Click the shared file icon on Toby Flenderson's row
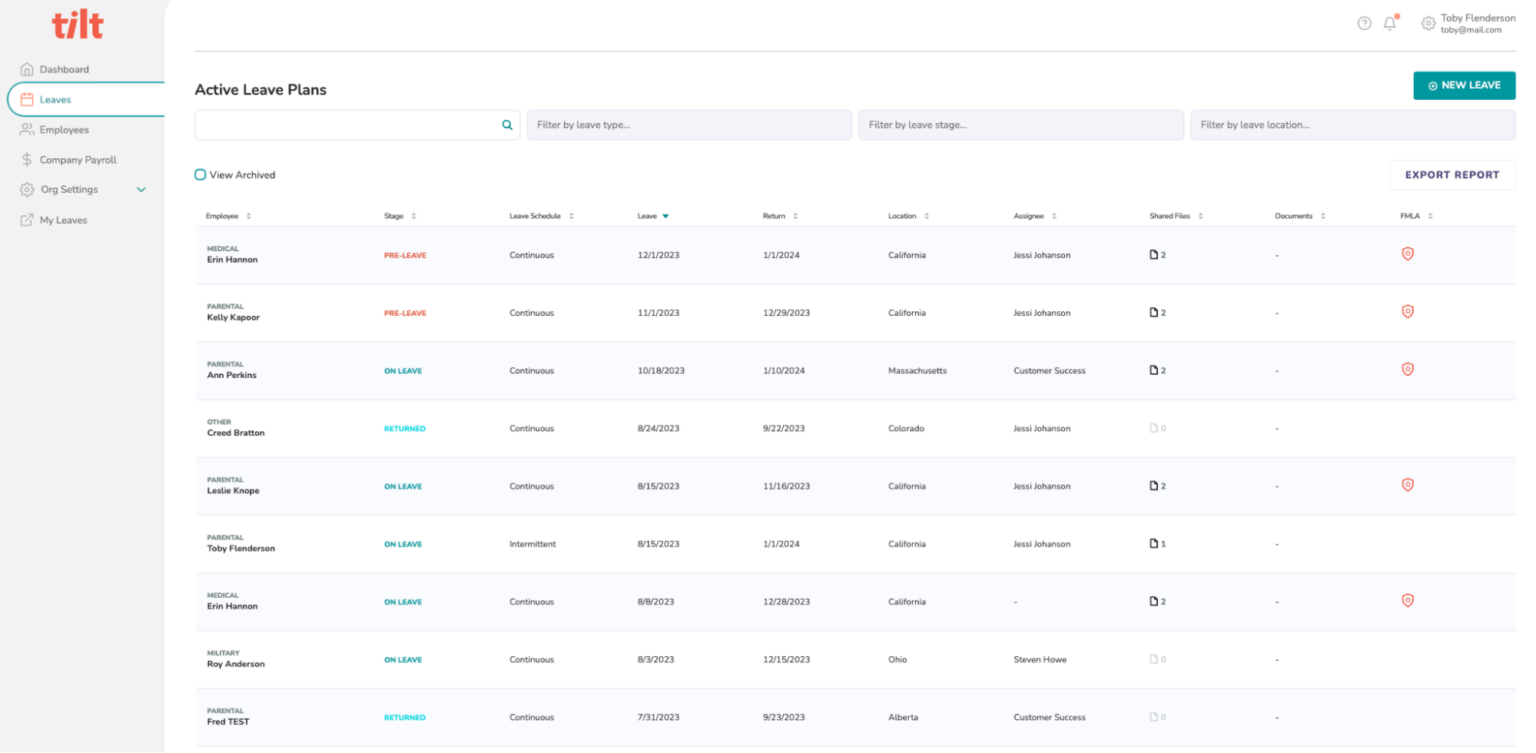Viewport: 1536px width, 753px height. (1154, 543)
